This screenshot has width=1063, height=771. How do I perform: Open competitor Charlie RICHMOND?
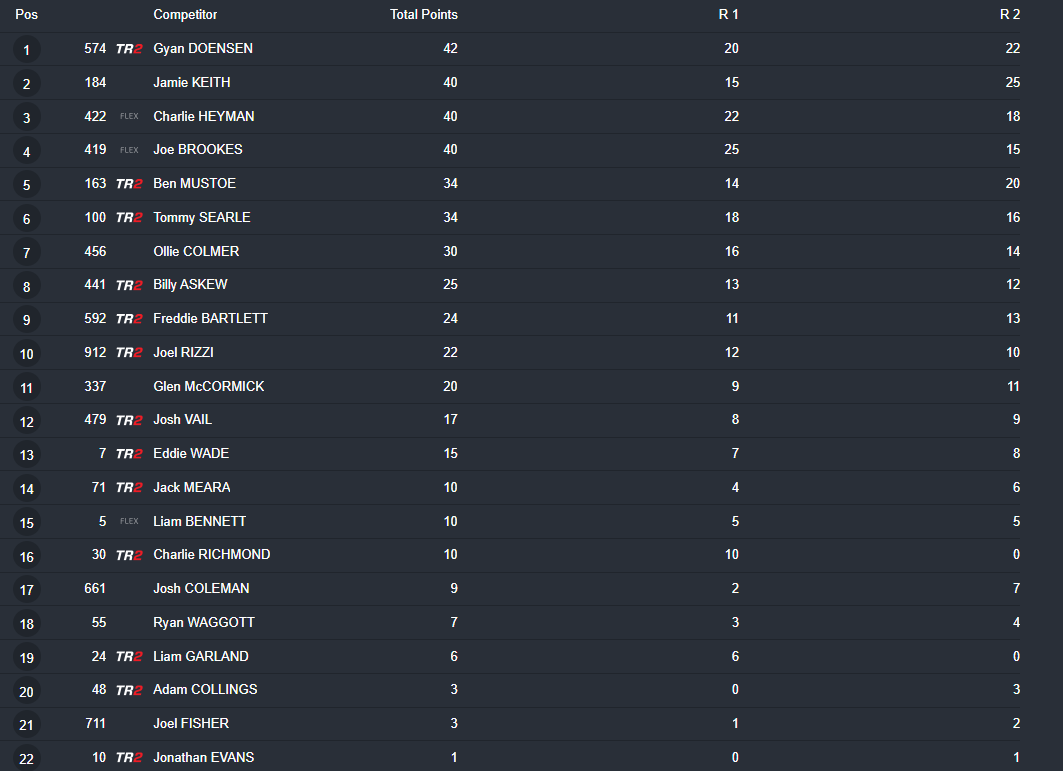point(212,554)
